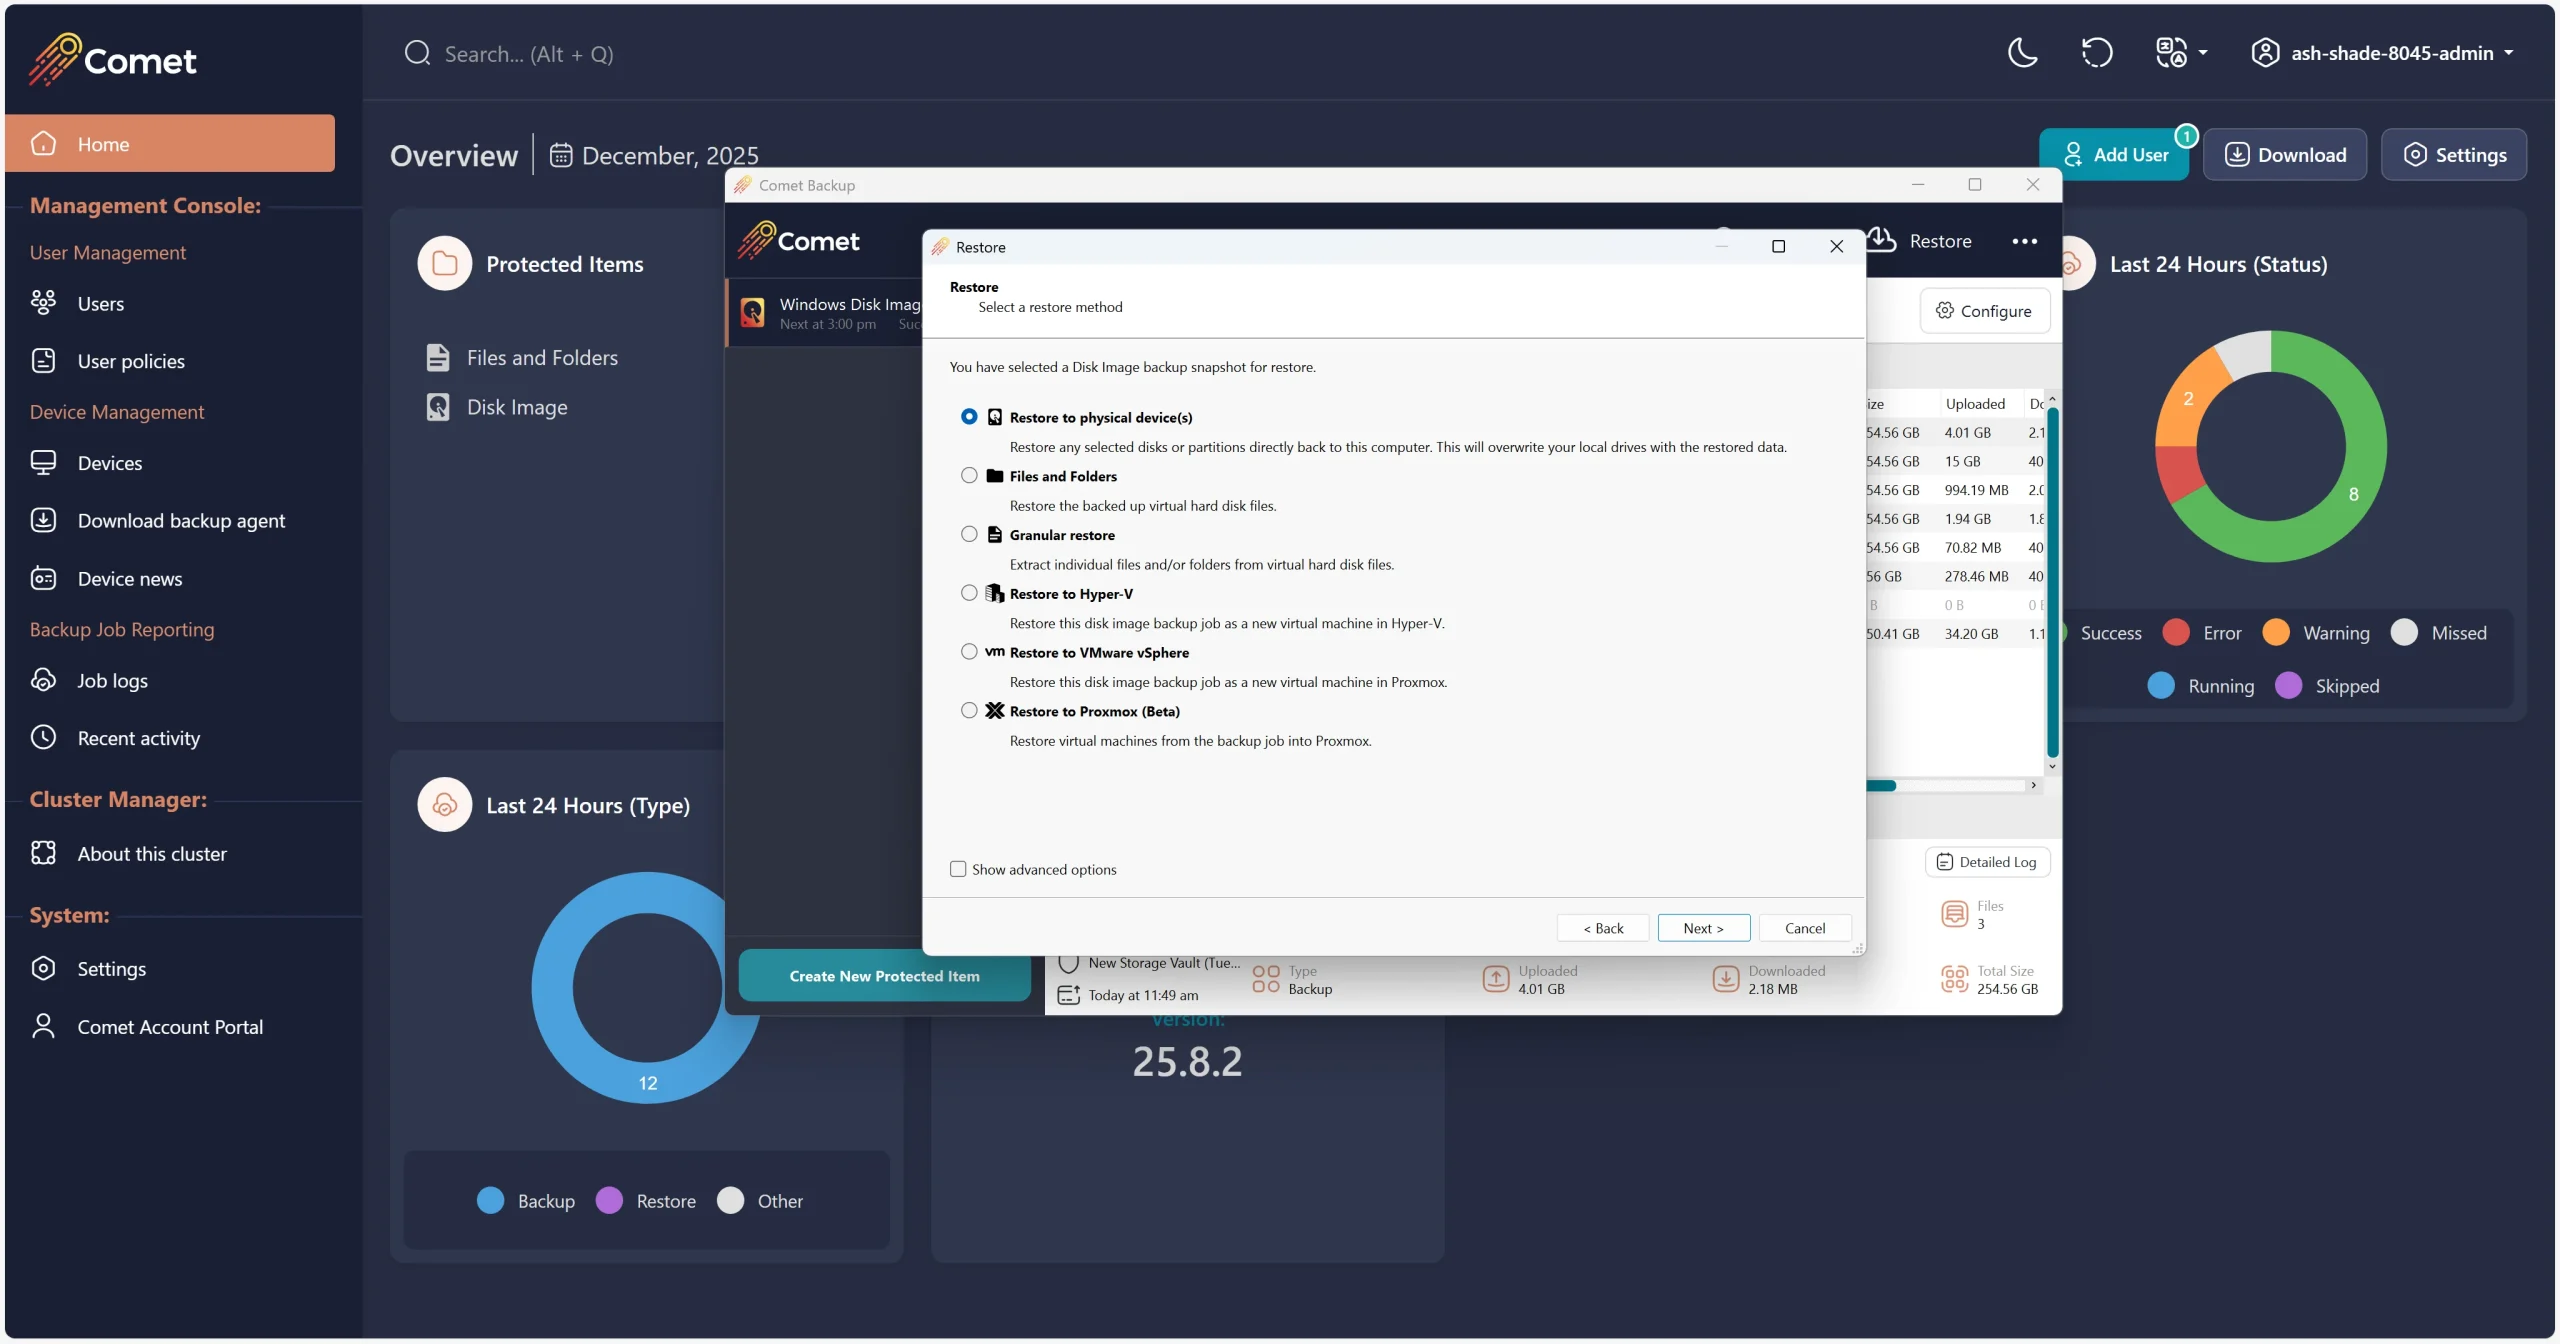Click the red Error legend swatch
Viewport: 2560px width, 1344px height.
pyautogui.click(x=2176, y=632)
